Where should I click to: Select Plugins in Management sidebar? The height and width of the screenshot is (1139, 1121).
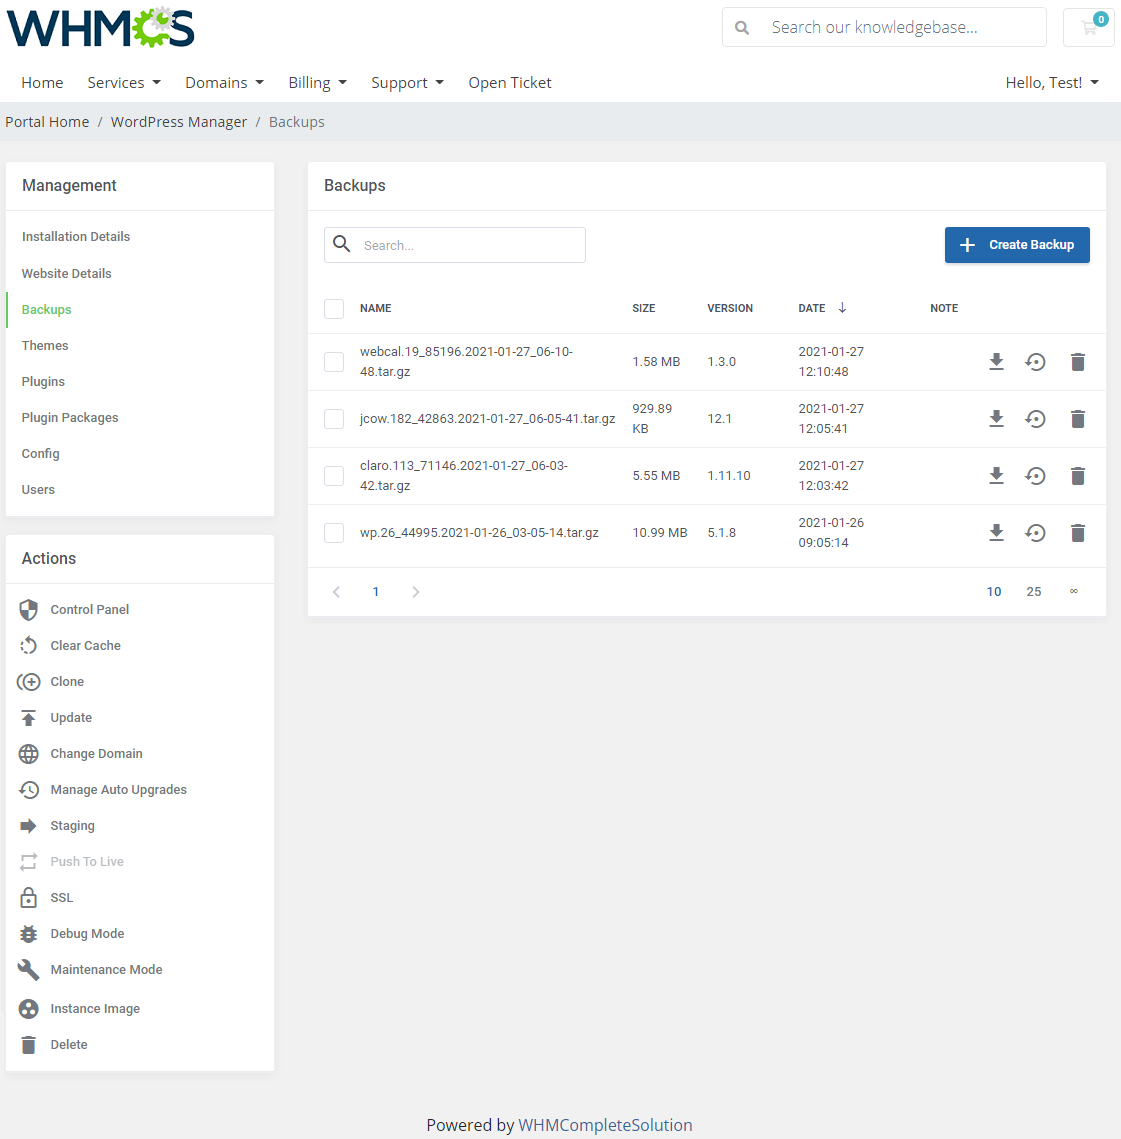tap(43, 382)
